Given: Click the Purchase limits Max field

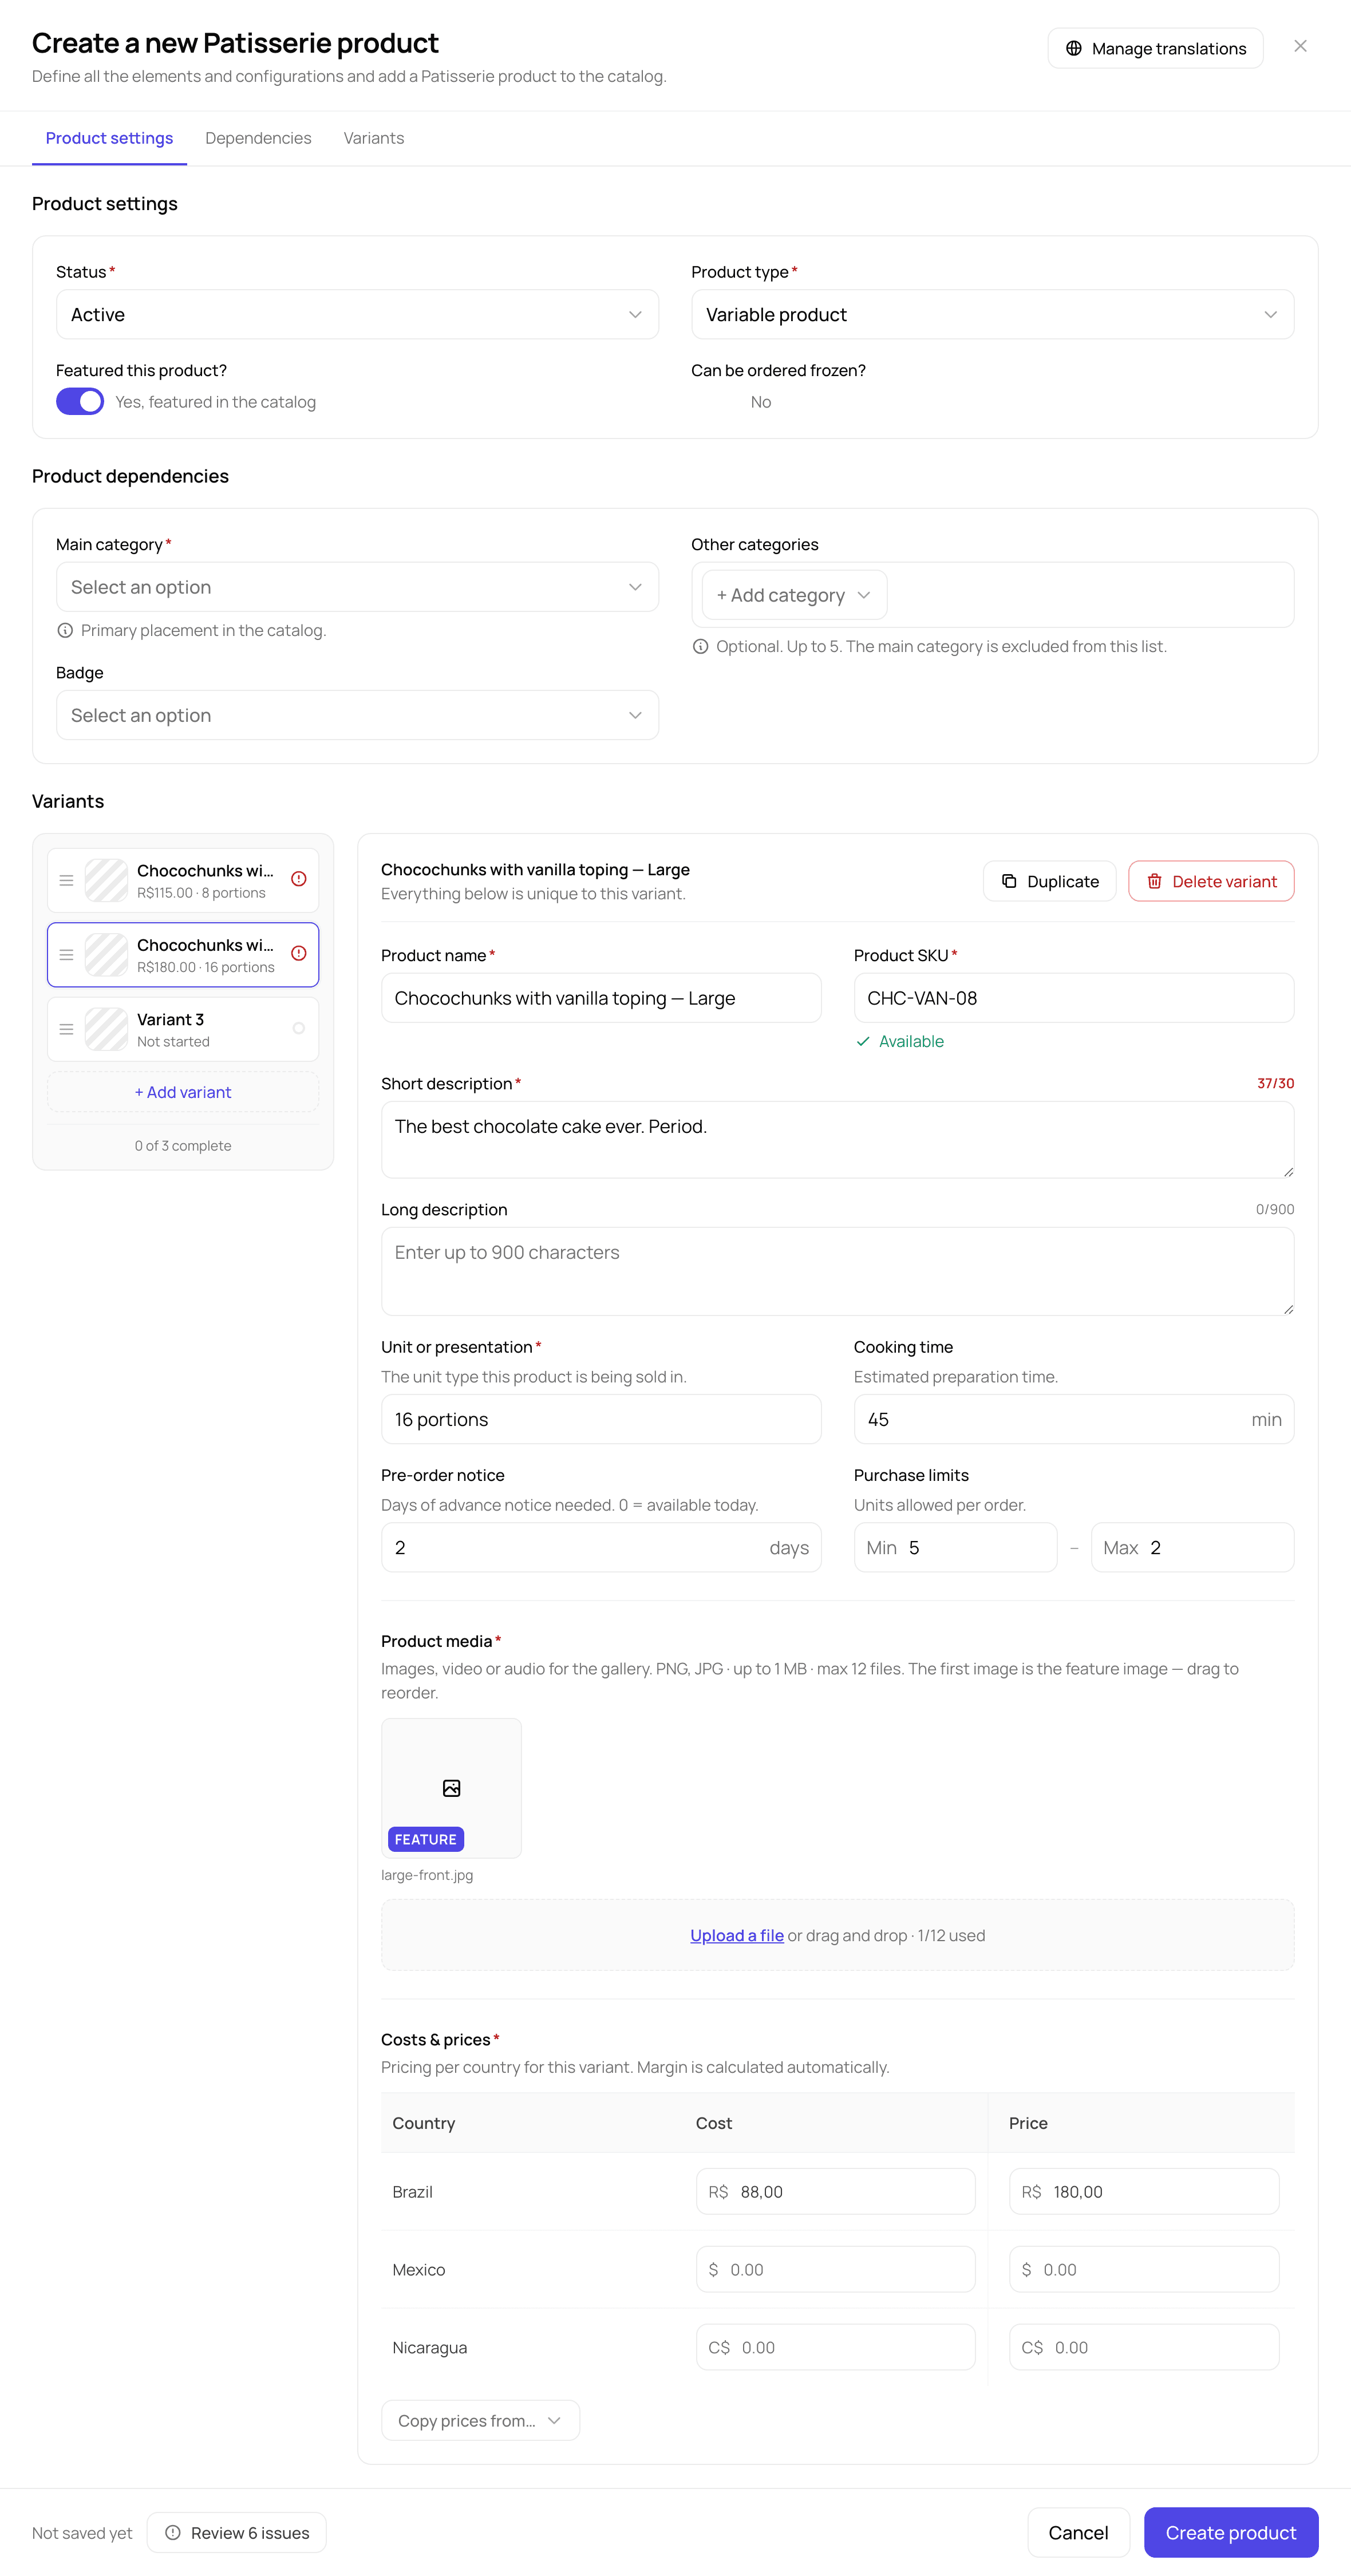Looking at the screenshot, I should (x=1192, y=1547).
